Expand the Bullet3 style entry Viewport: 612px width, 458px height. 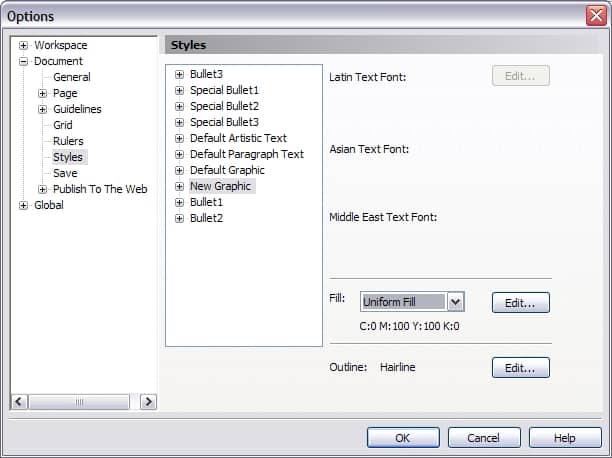[x=180, y=74]
